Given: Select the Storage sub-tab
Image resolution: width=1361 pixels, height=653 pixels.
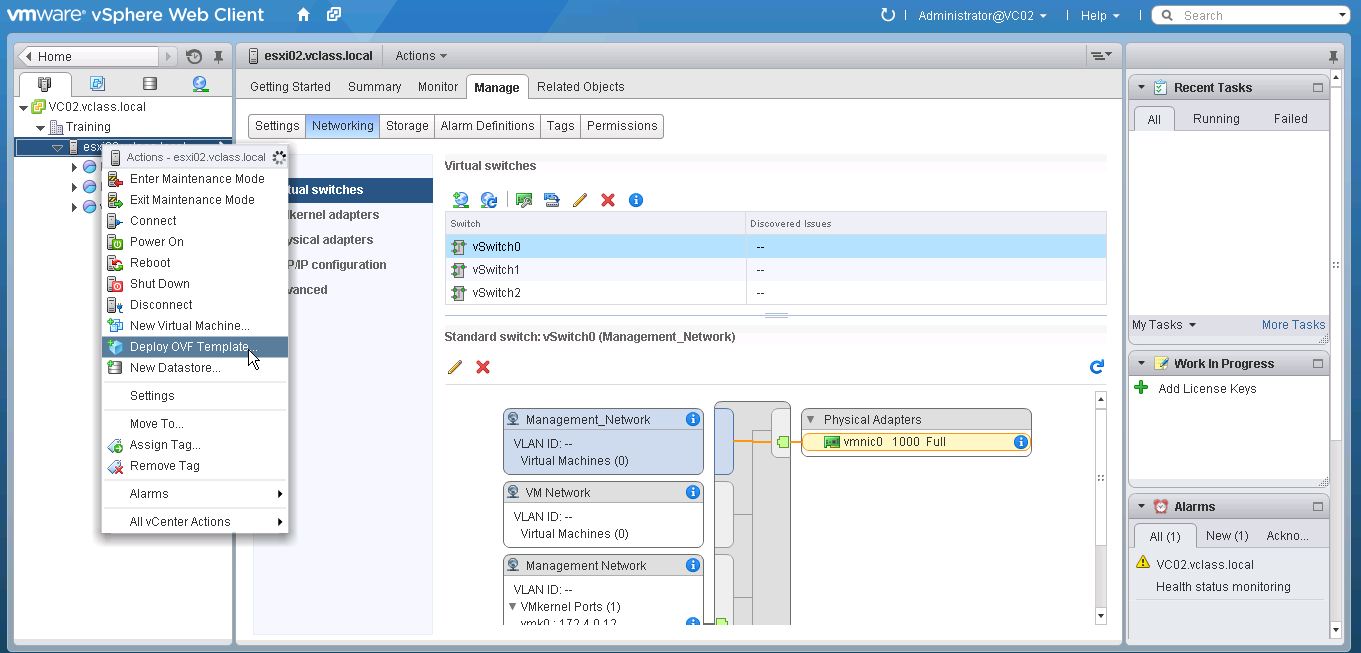Looking at the screenshot, I should pyautogui.click(x=407, y=126).
